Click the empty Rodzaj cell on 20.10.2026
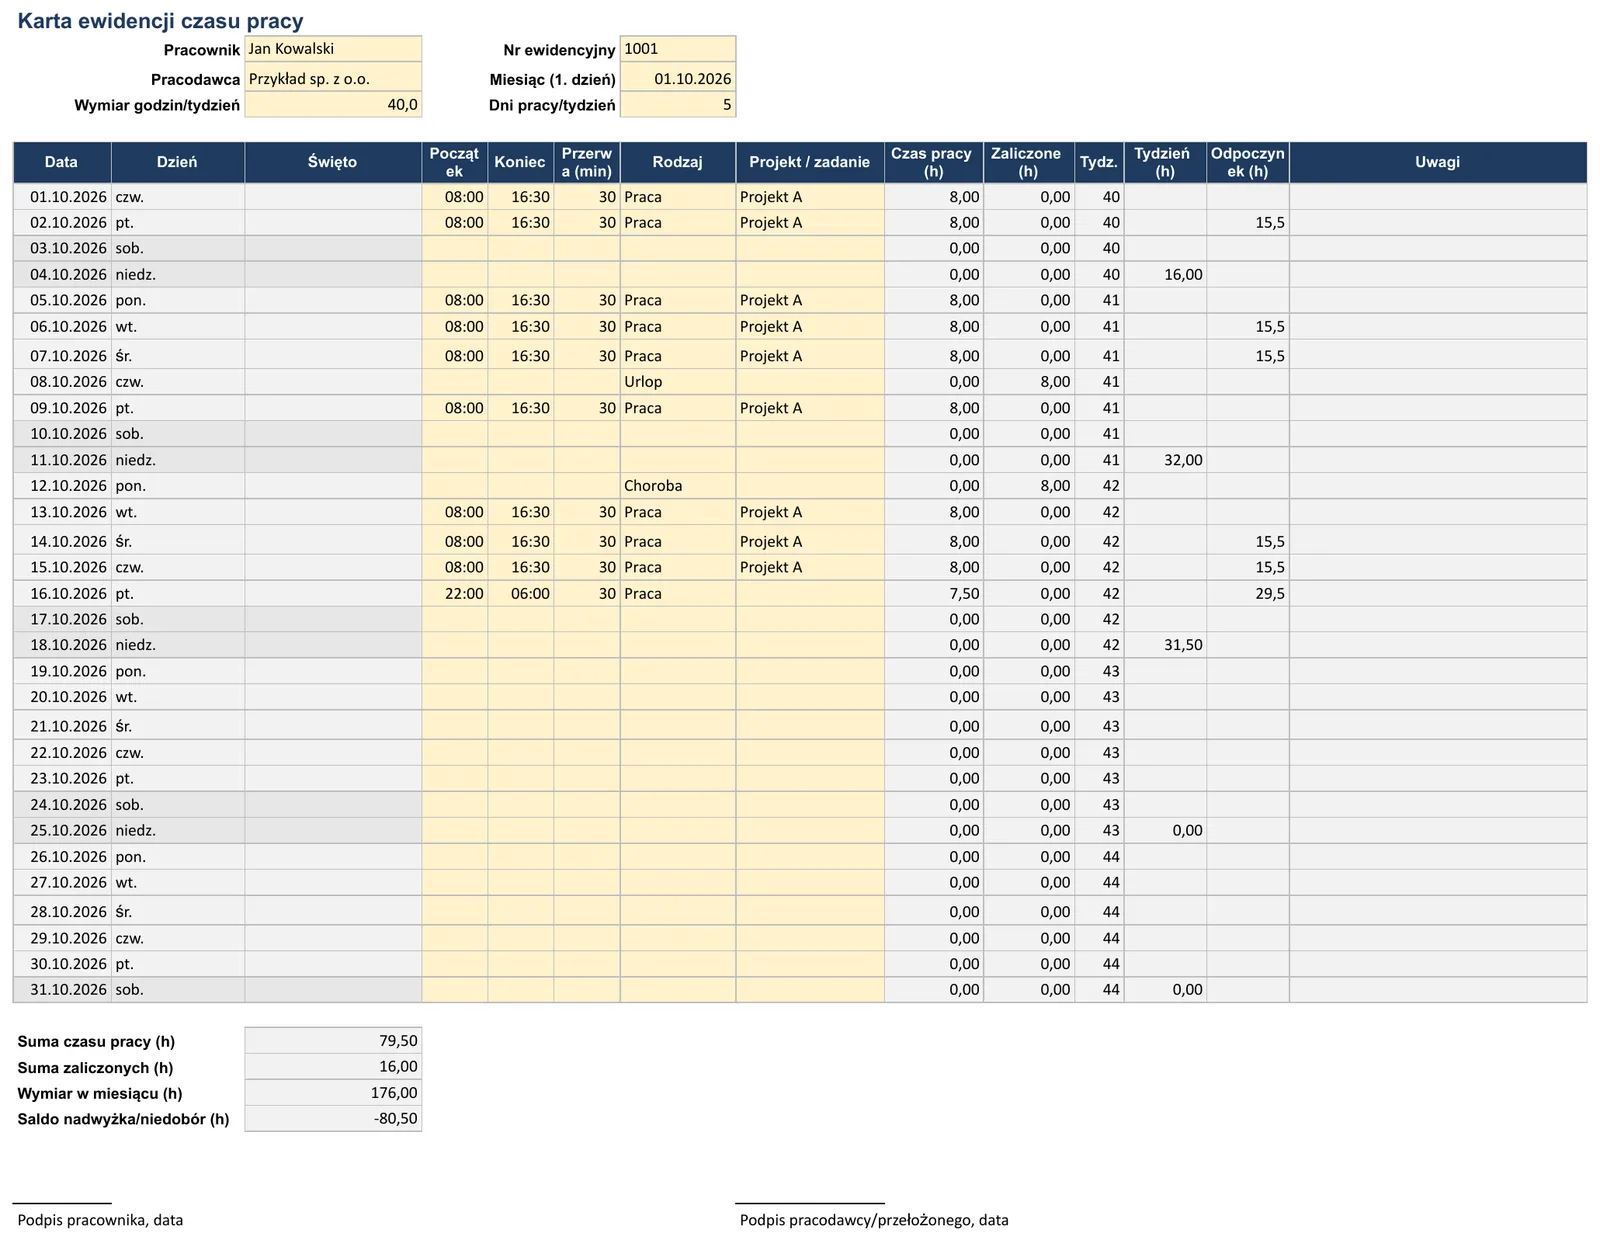1600x1241 pixels. pyautogui.click(x=678, y=697)
